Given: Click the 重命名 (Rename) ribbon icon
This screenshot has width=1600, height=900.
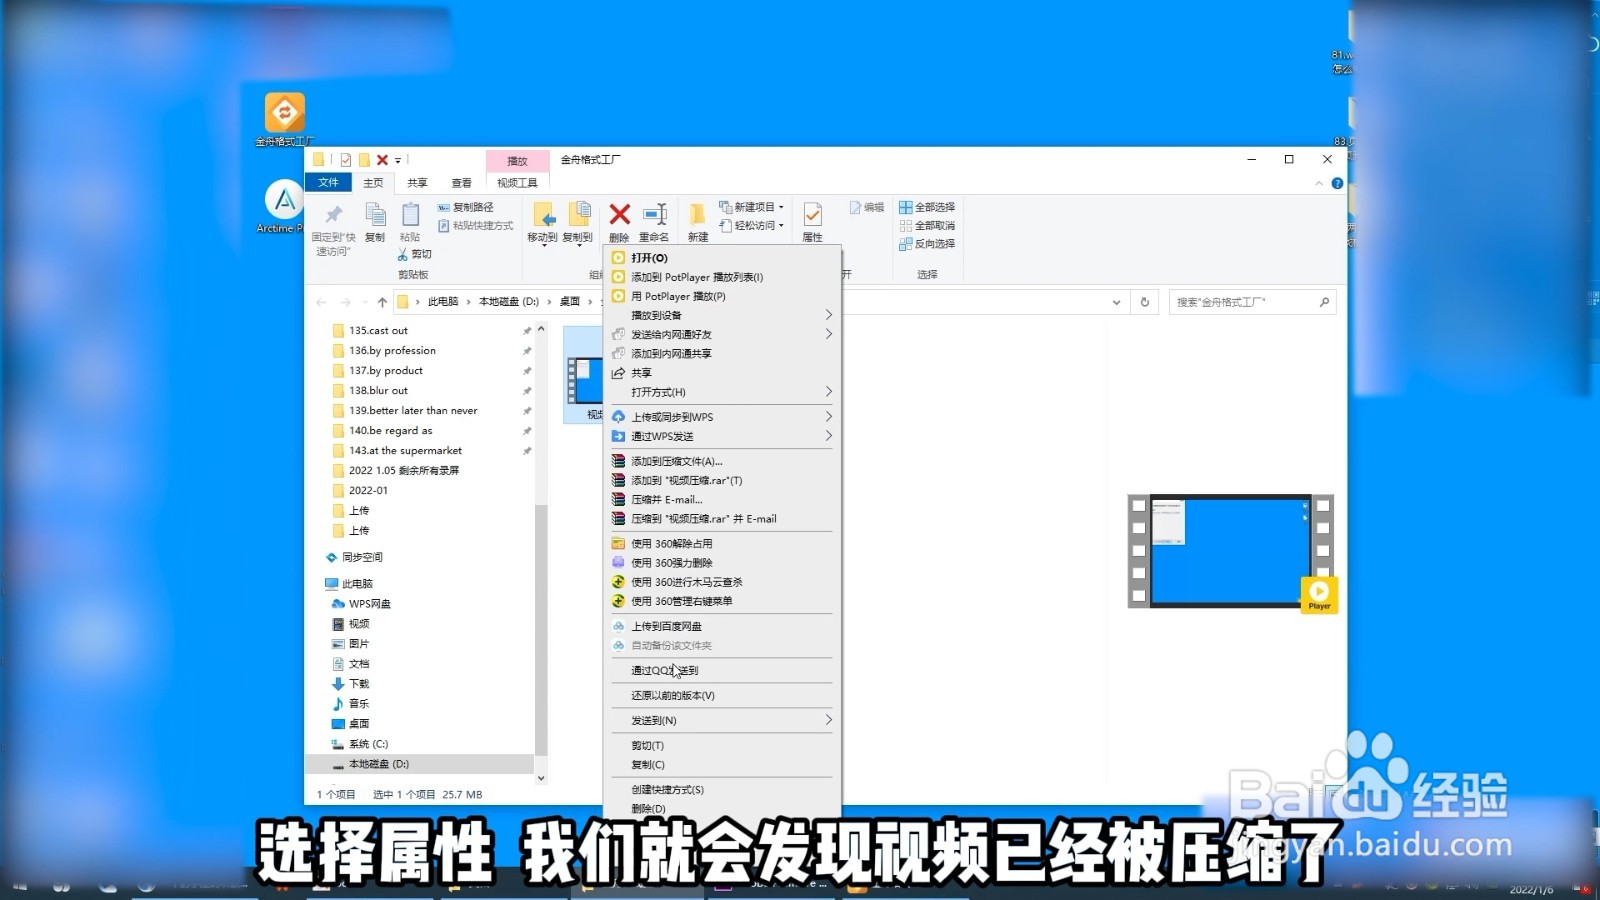Looking at the screenshot, I should pyautogui.click(x=654, y=223).
